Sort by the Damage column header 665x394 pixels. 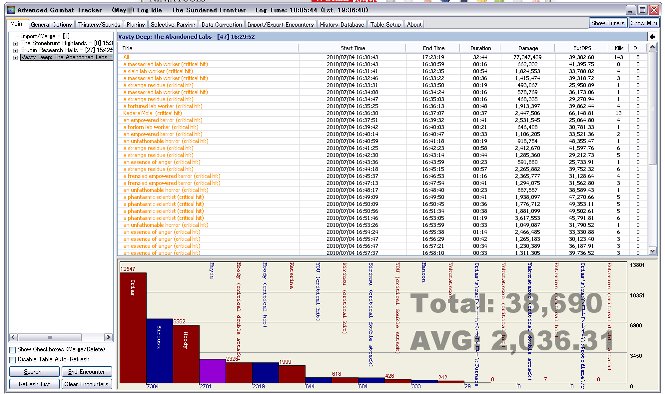(x=528, y=48)
